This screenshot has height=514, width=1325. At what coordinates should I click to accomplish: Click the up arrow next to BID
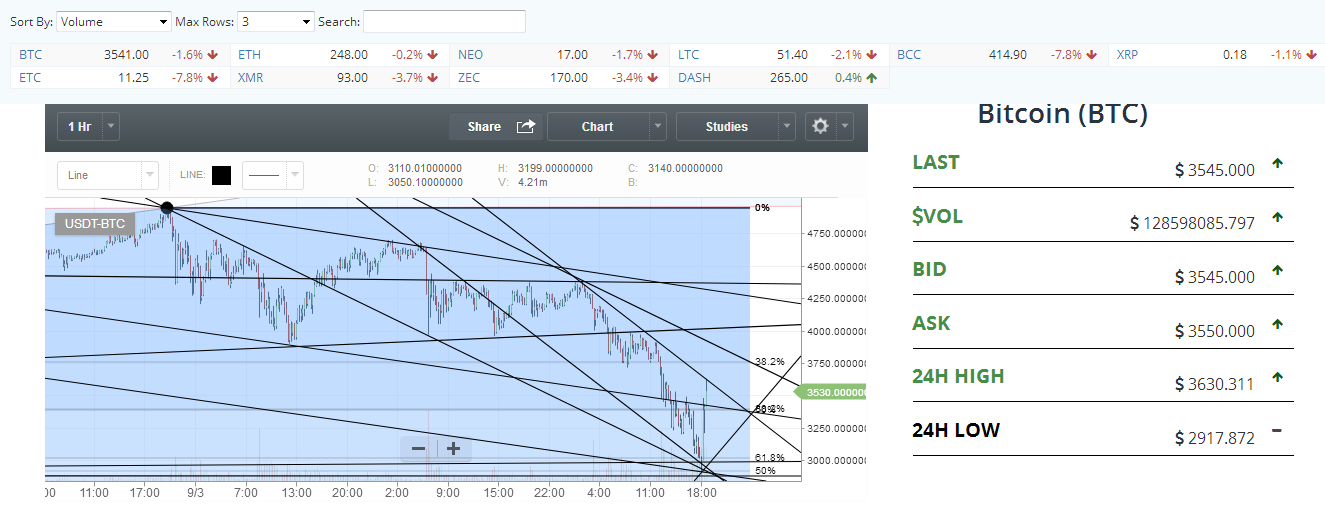(x=1277, y=270)
